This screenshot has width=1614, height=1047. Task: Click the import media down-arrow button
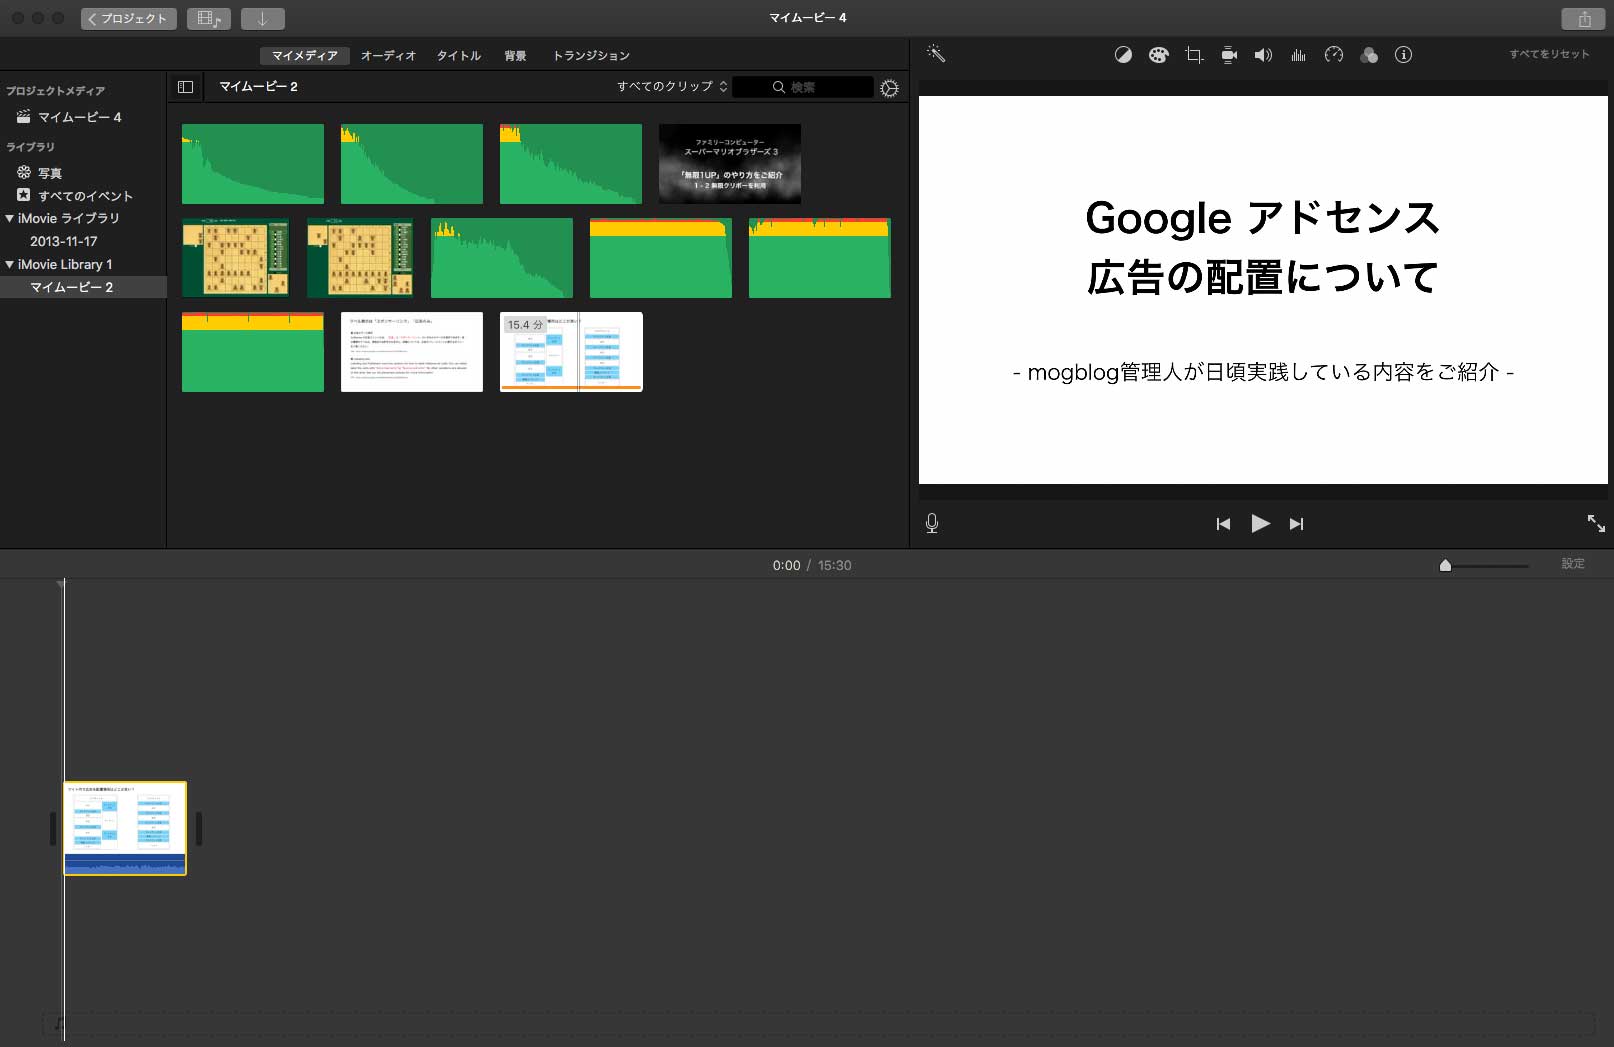click(262, 19)
